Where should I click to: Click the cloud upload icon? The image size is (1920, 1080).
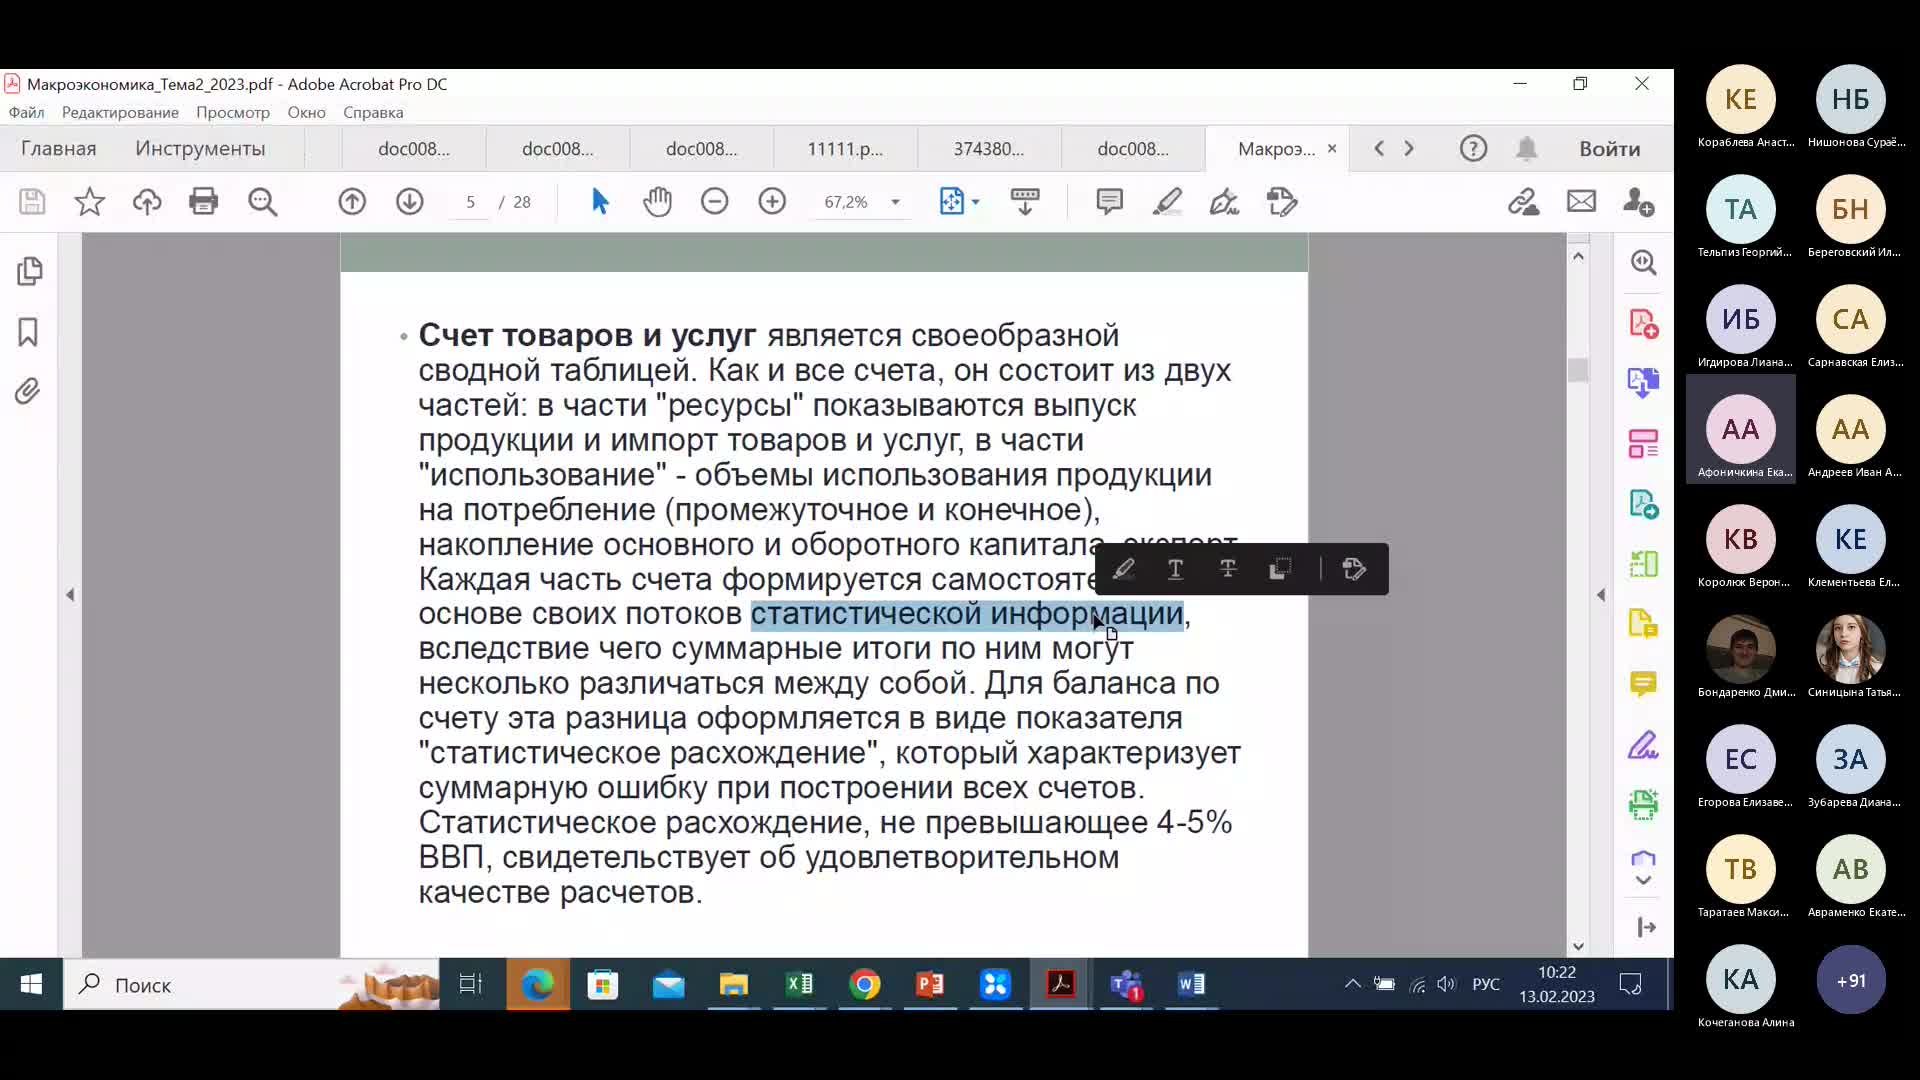tap(147, 202)
